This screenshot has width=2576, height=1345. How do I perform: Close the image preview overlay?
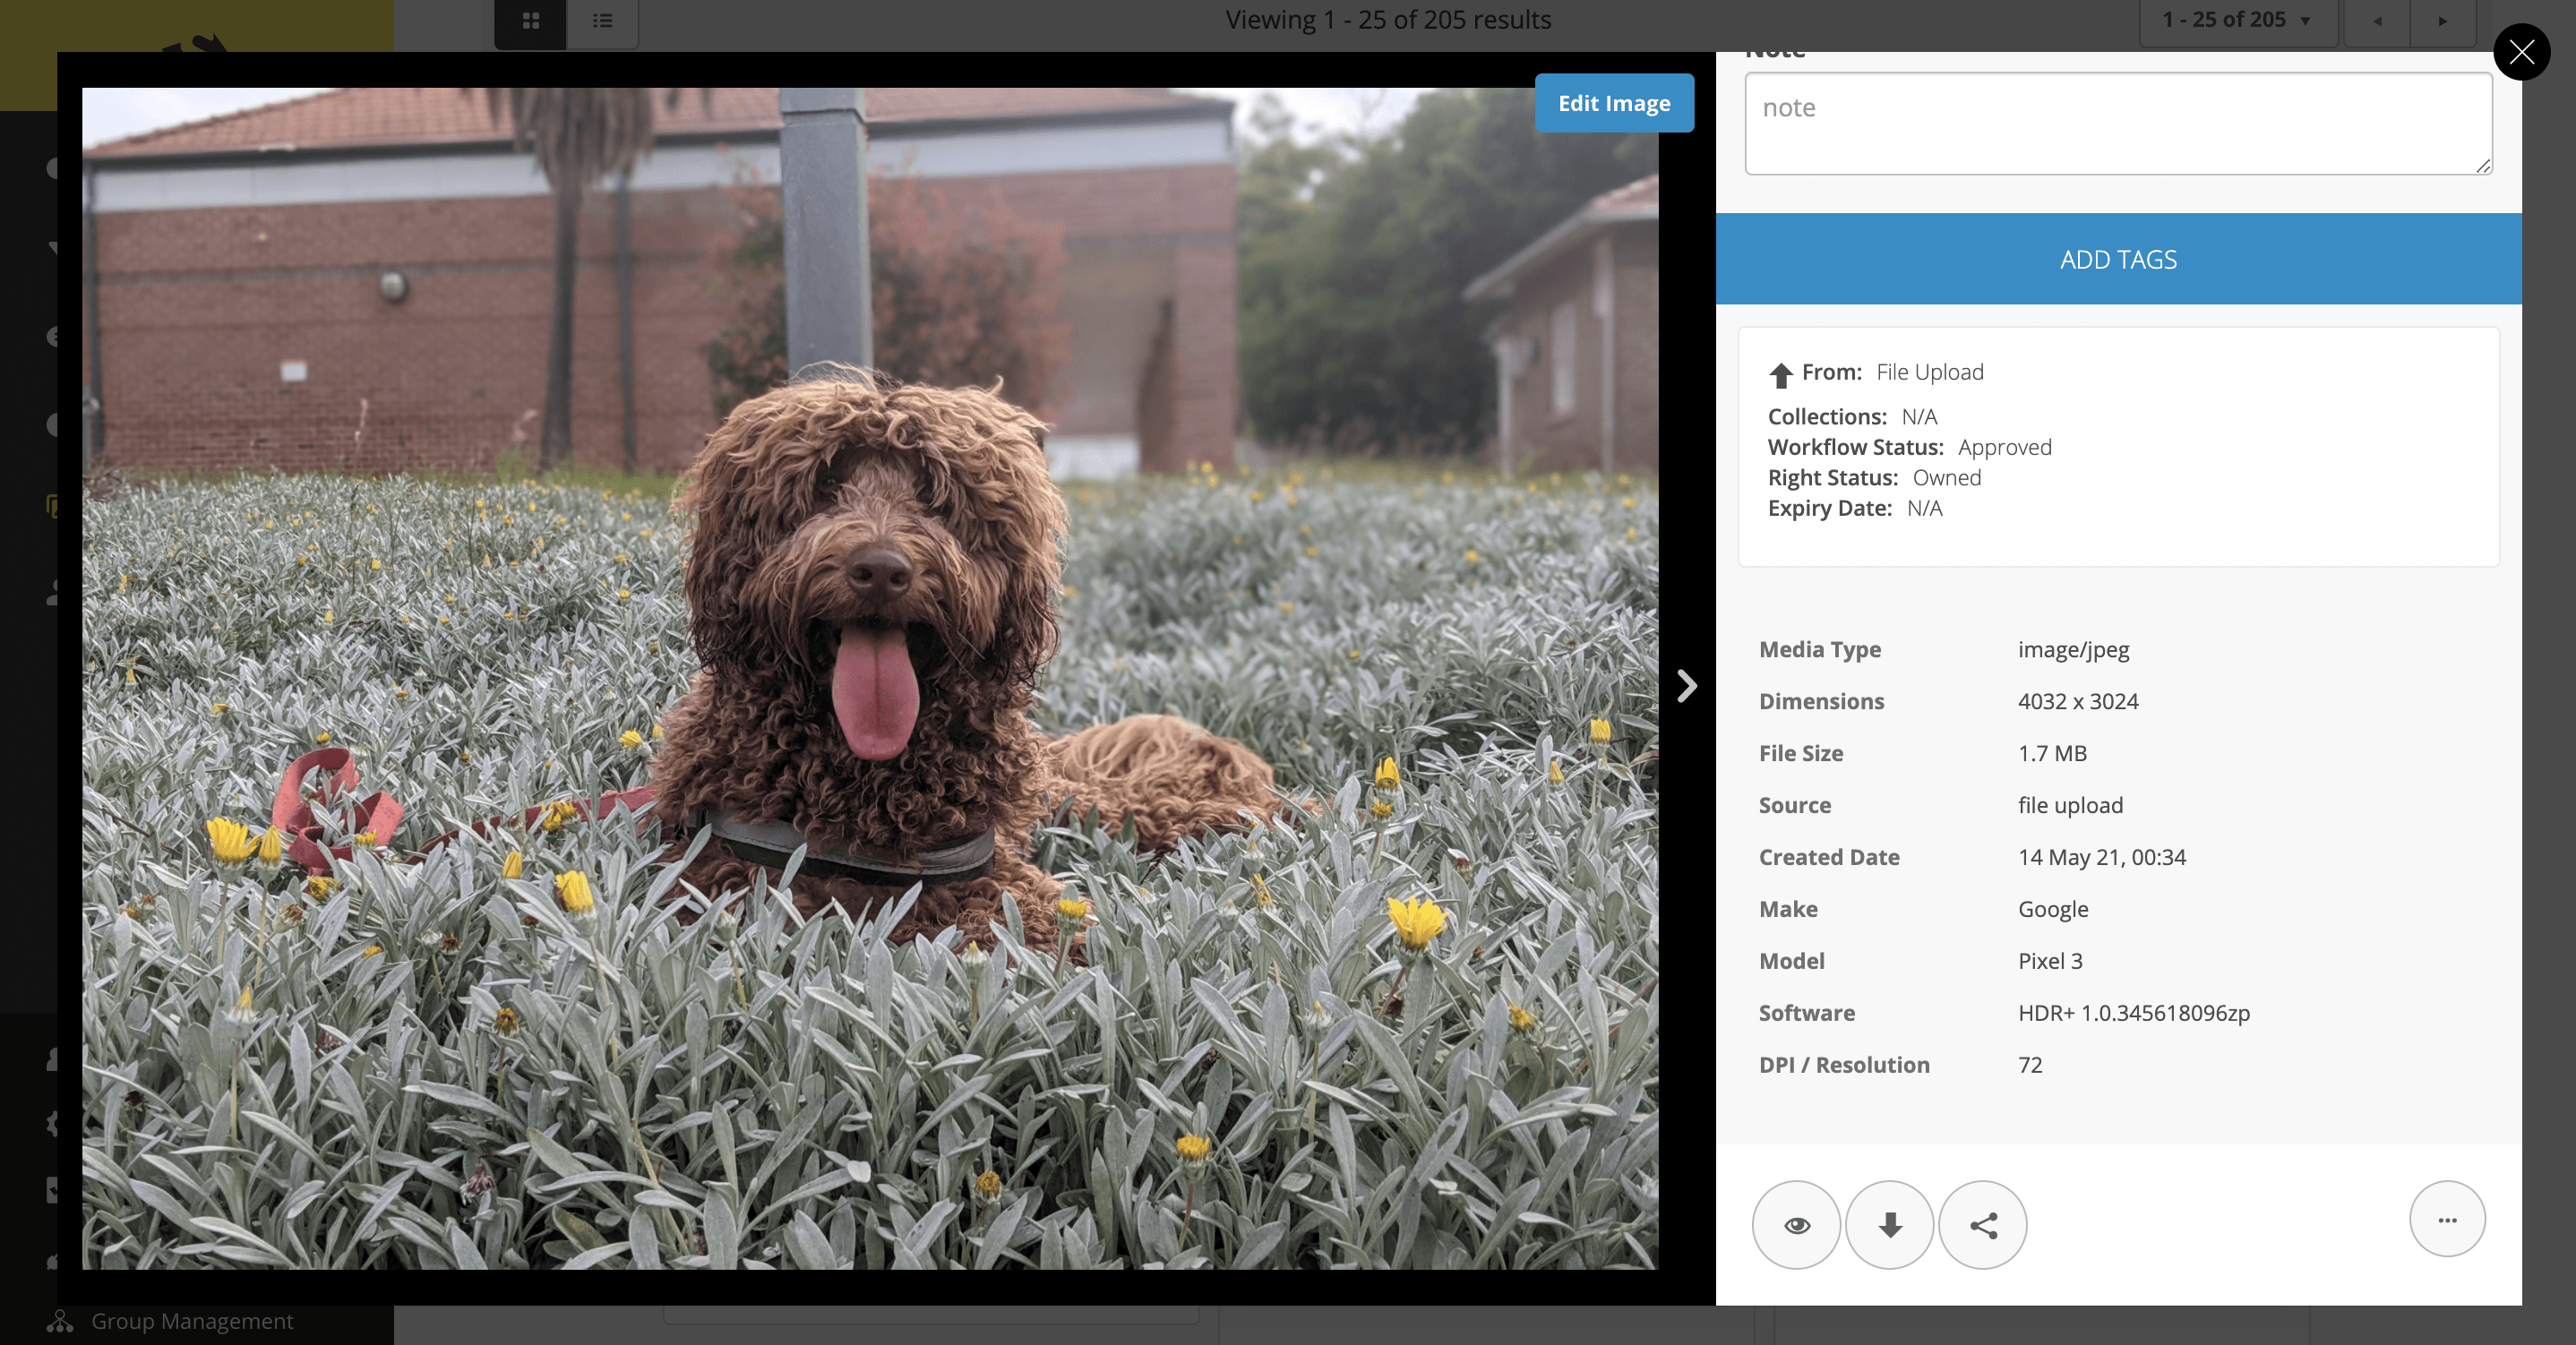pos(2521,52)
